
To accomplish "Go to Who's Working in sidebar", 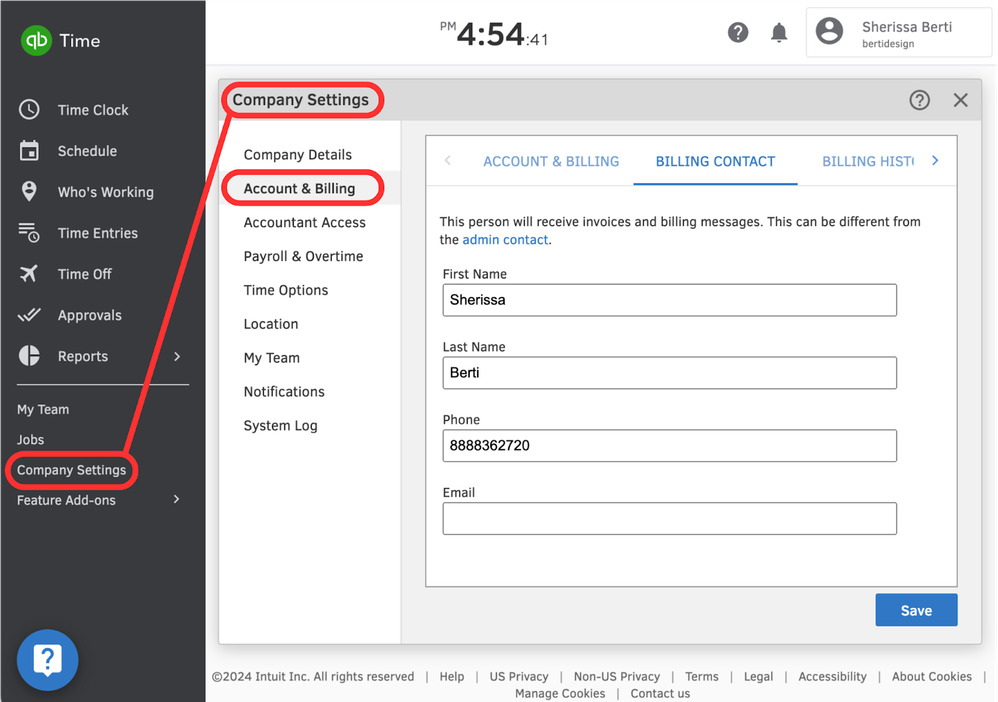I will (x=106, y=192).
